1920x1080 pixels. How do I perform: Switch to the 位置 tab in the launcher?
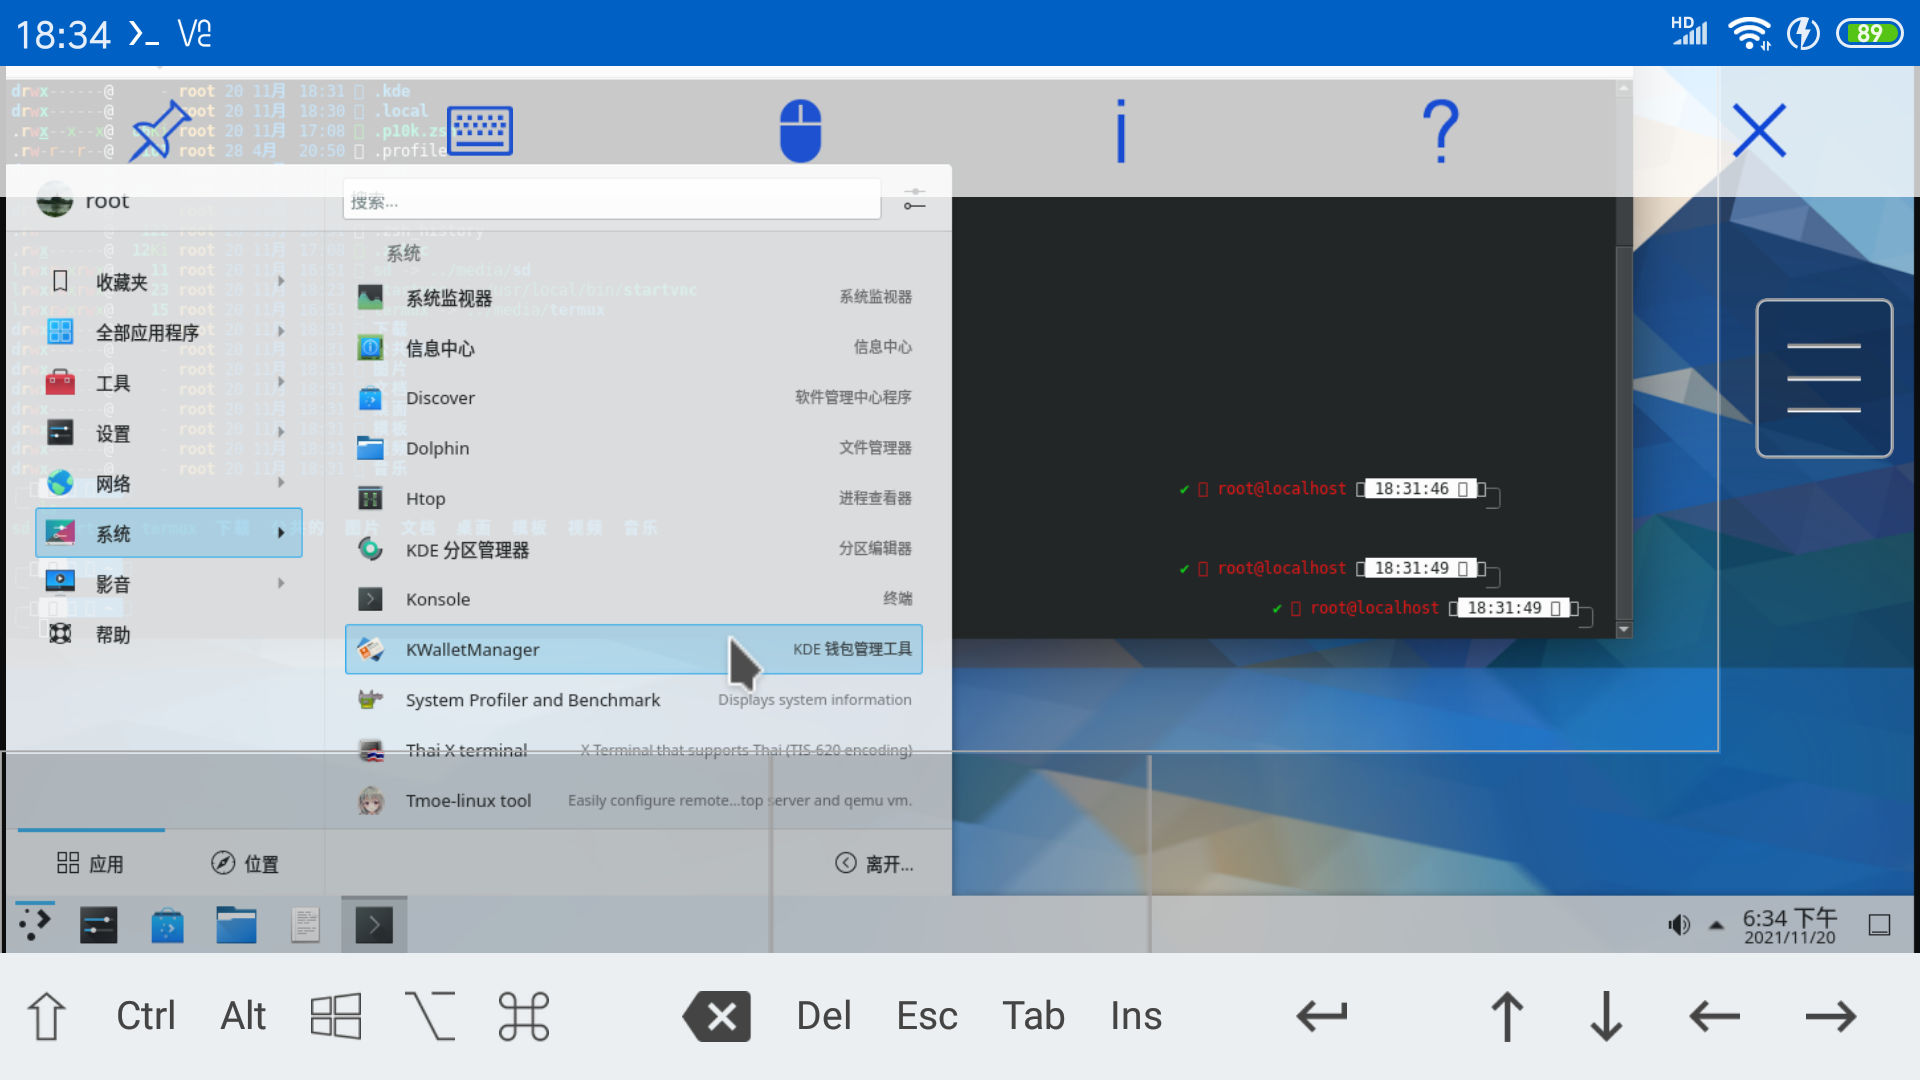pos(243,863)
